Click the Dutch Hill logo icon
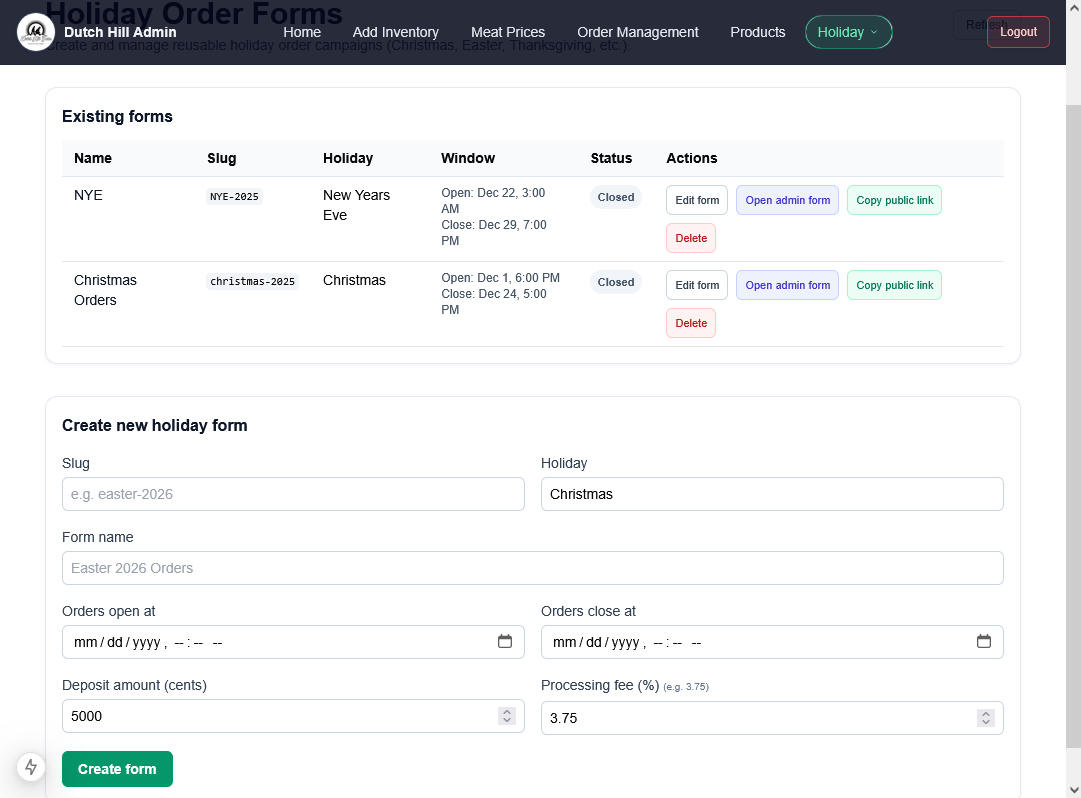 coord(36,32)
